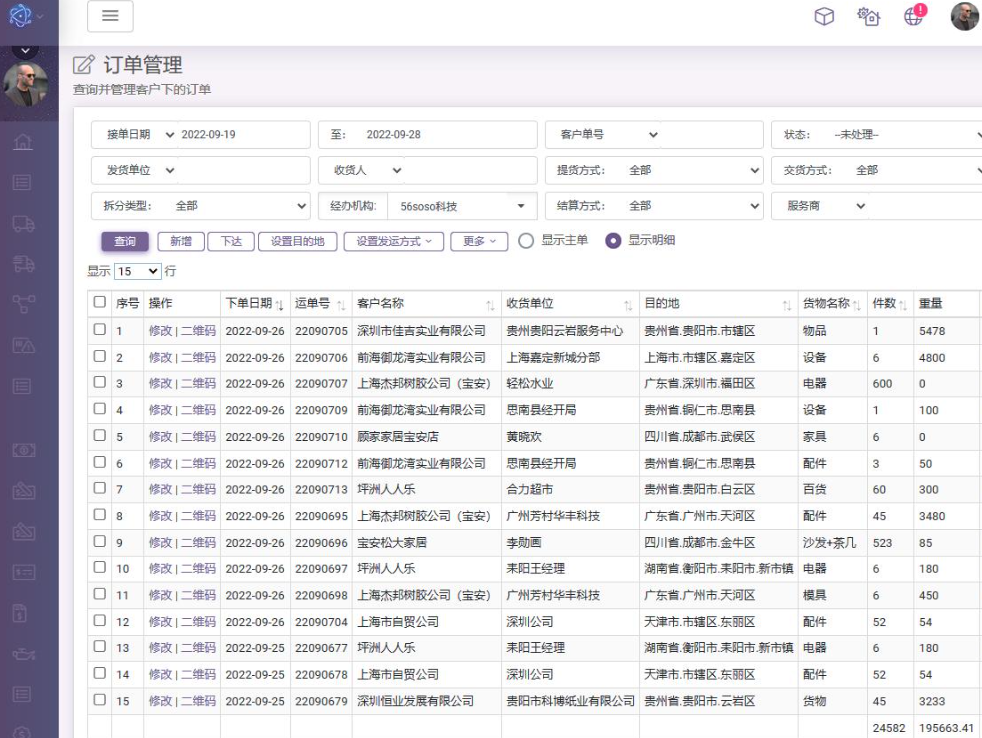The height and width of the screenshot is (738, 982).
Task: Tick checkbox for row 15 order 22090679
Action: click(x=100, y=700)
